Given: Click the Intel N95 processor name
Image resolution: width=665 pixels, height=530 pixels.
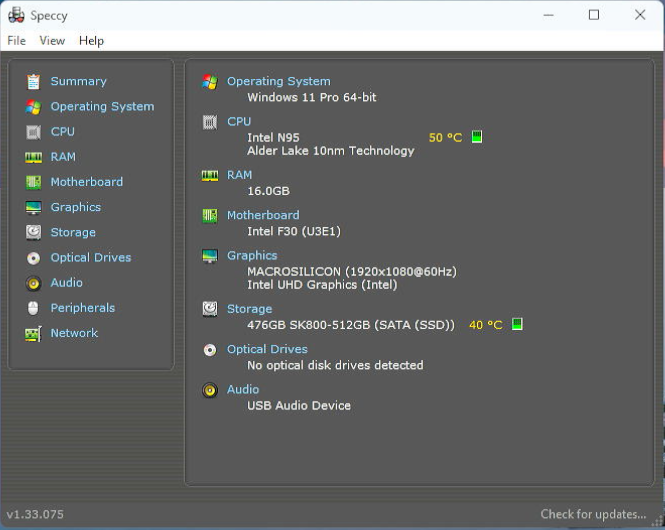Looking at the screenshot, I should point(273,138).
